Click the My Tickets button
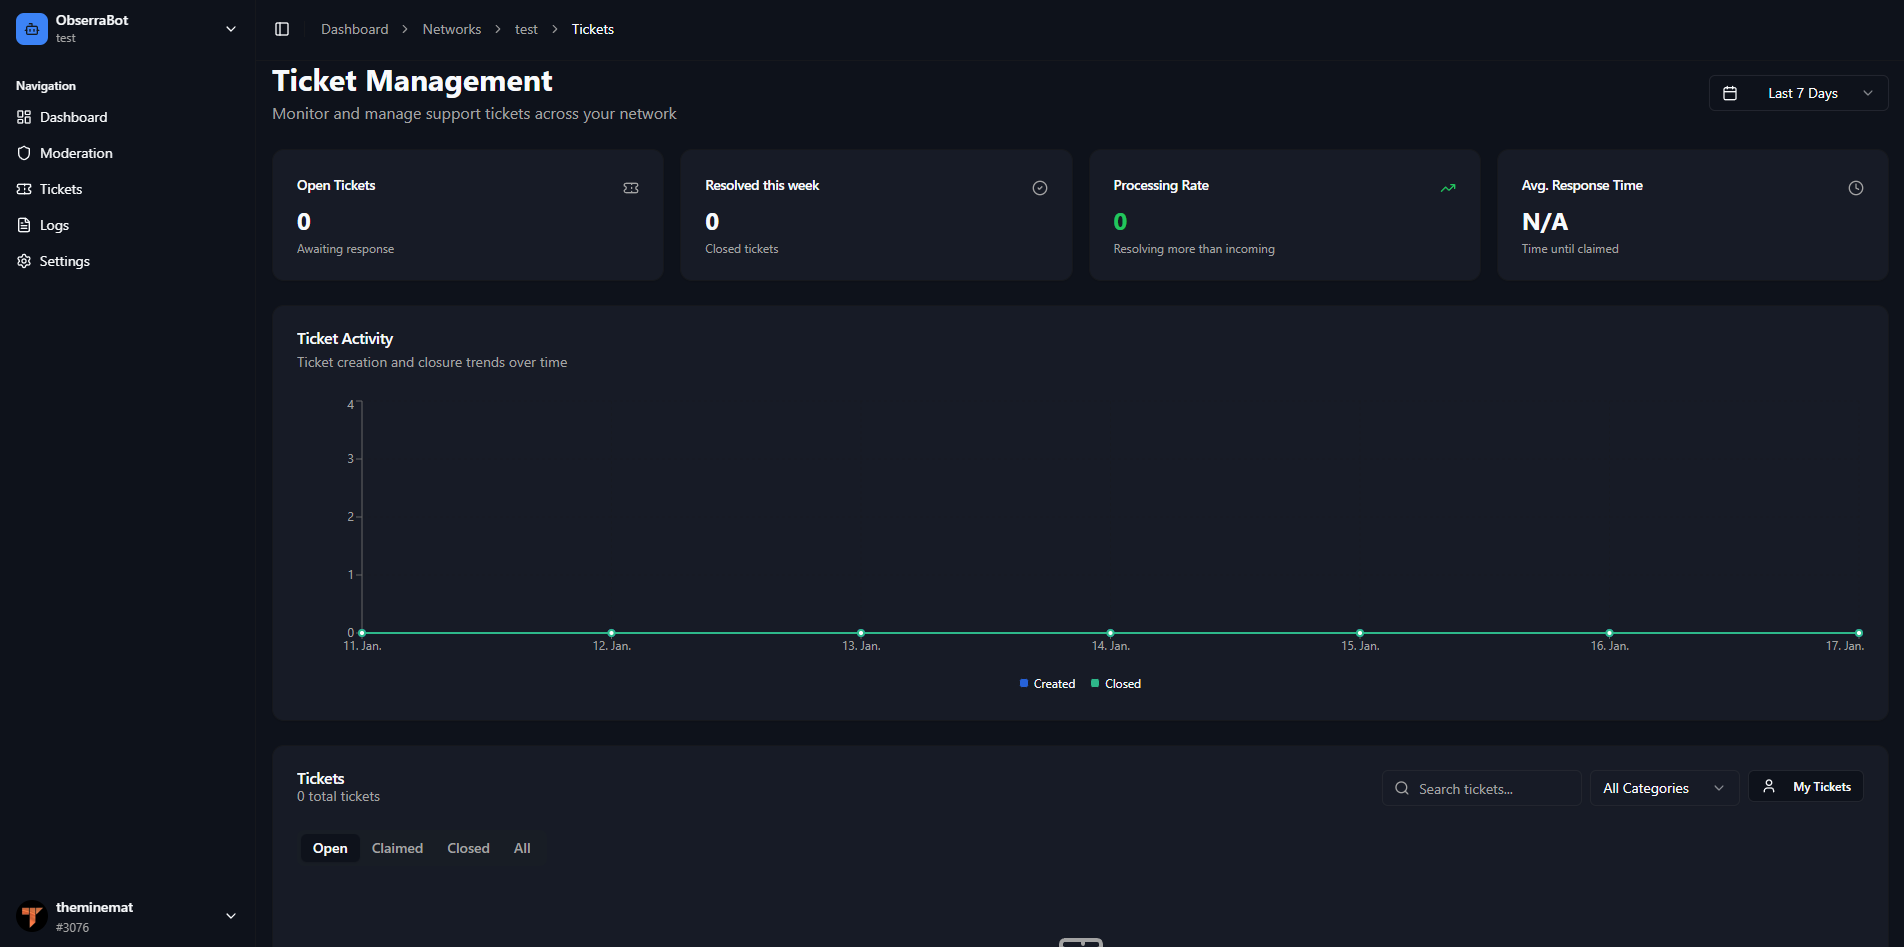The height and width of the screenshot is (947, 1904). point(1806,786)
